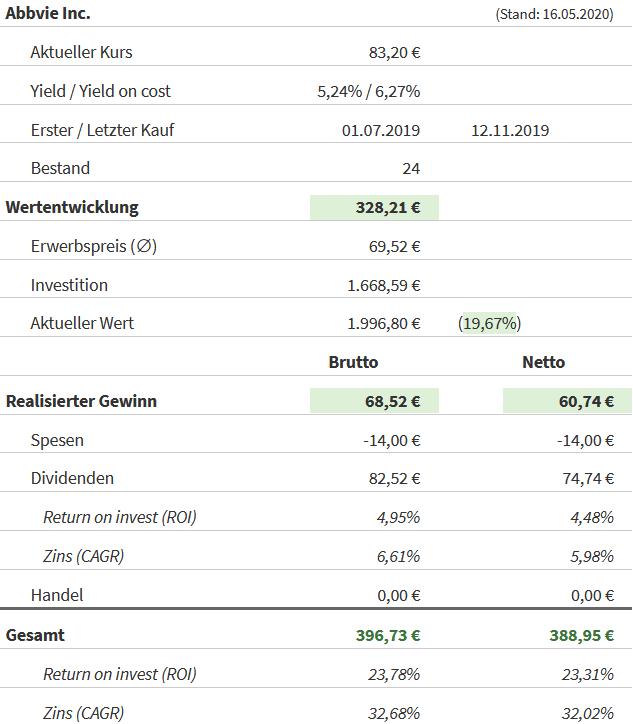Click the Gesamt gross total 396,73 €
The height and width of the screenshot is (724, 633).
[x=387, y=635]
